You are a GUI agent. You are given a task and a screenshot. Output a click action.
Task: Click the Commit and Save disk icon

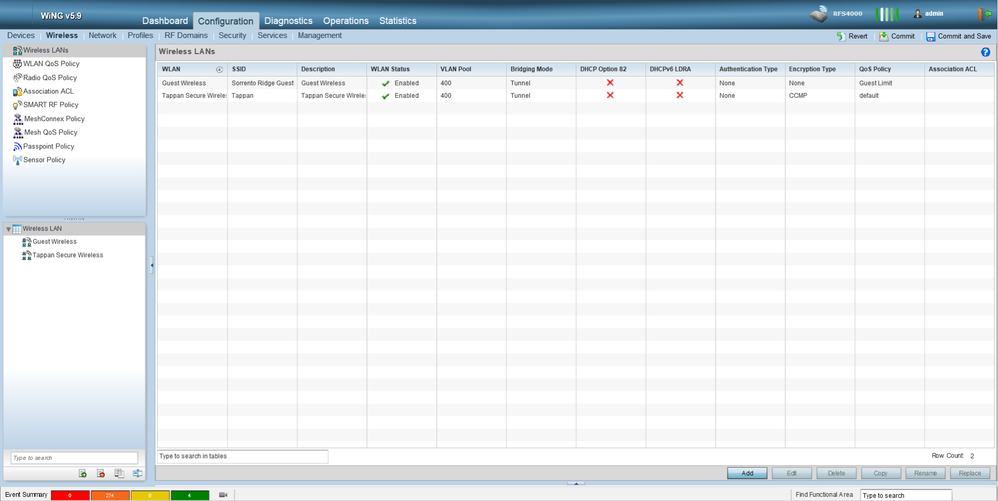coord(931,36)
